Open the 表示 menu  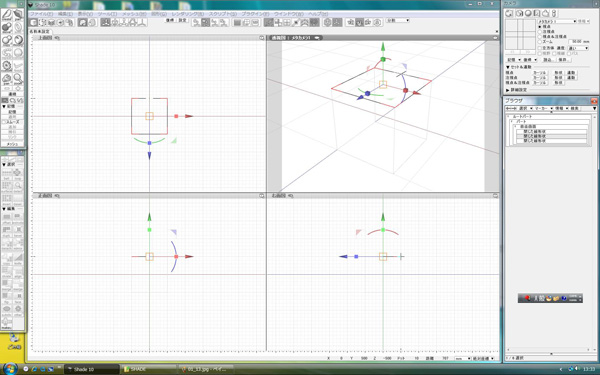(85, 14)
